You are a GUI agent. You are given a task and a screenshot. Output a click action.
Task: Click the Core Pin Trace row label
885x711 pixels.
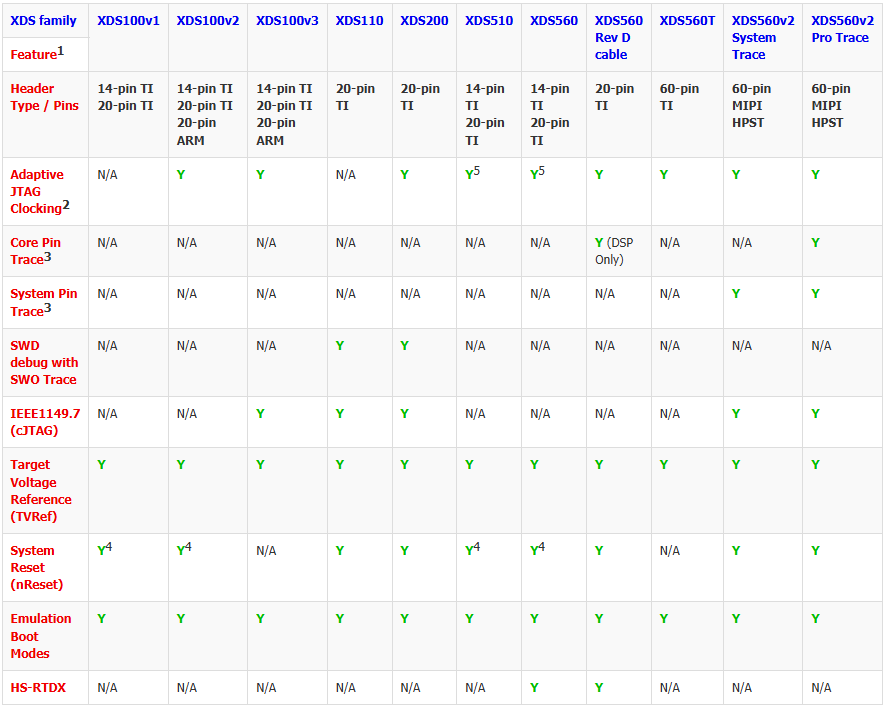(x=36, y=251)
